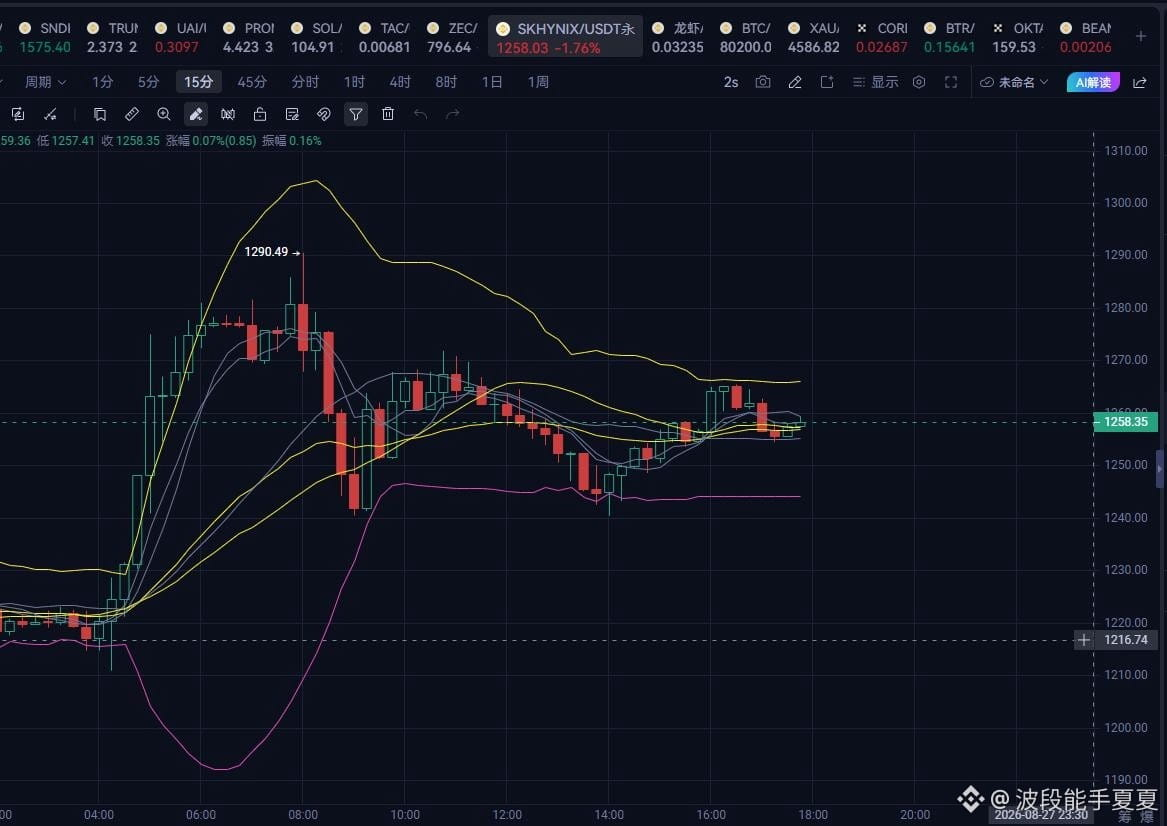Switch to the BTR symbol tab
Viewport: 1167px width, 826px height.
click(950, 37)
